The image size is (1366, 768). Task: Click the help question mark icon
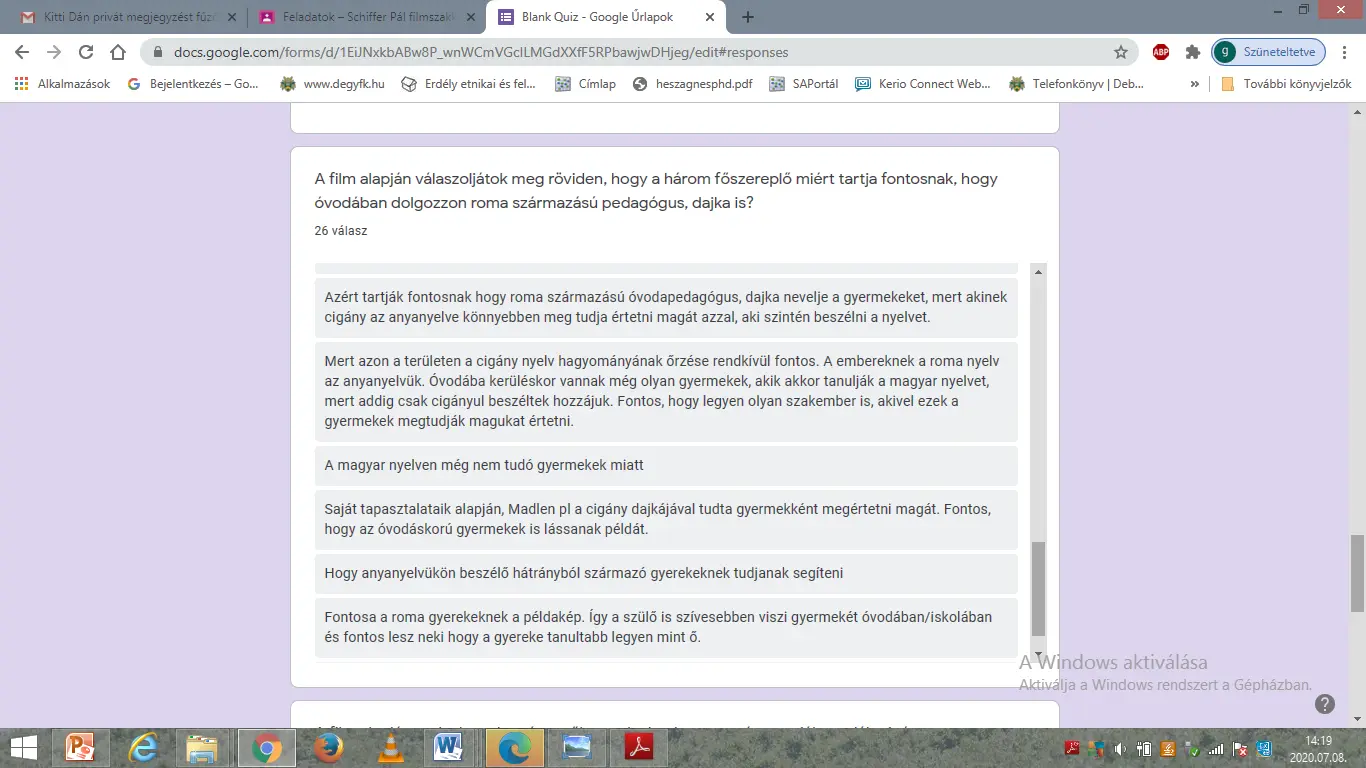tap(1325, 704)
